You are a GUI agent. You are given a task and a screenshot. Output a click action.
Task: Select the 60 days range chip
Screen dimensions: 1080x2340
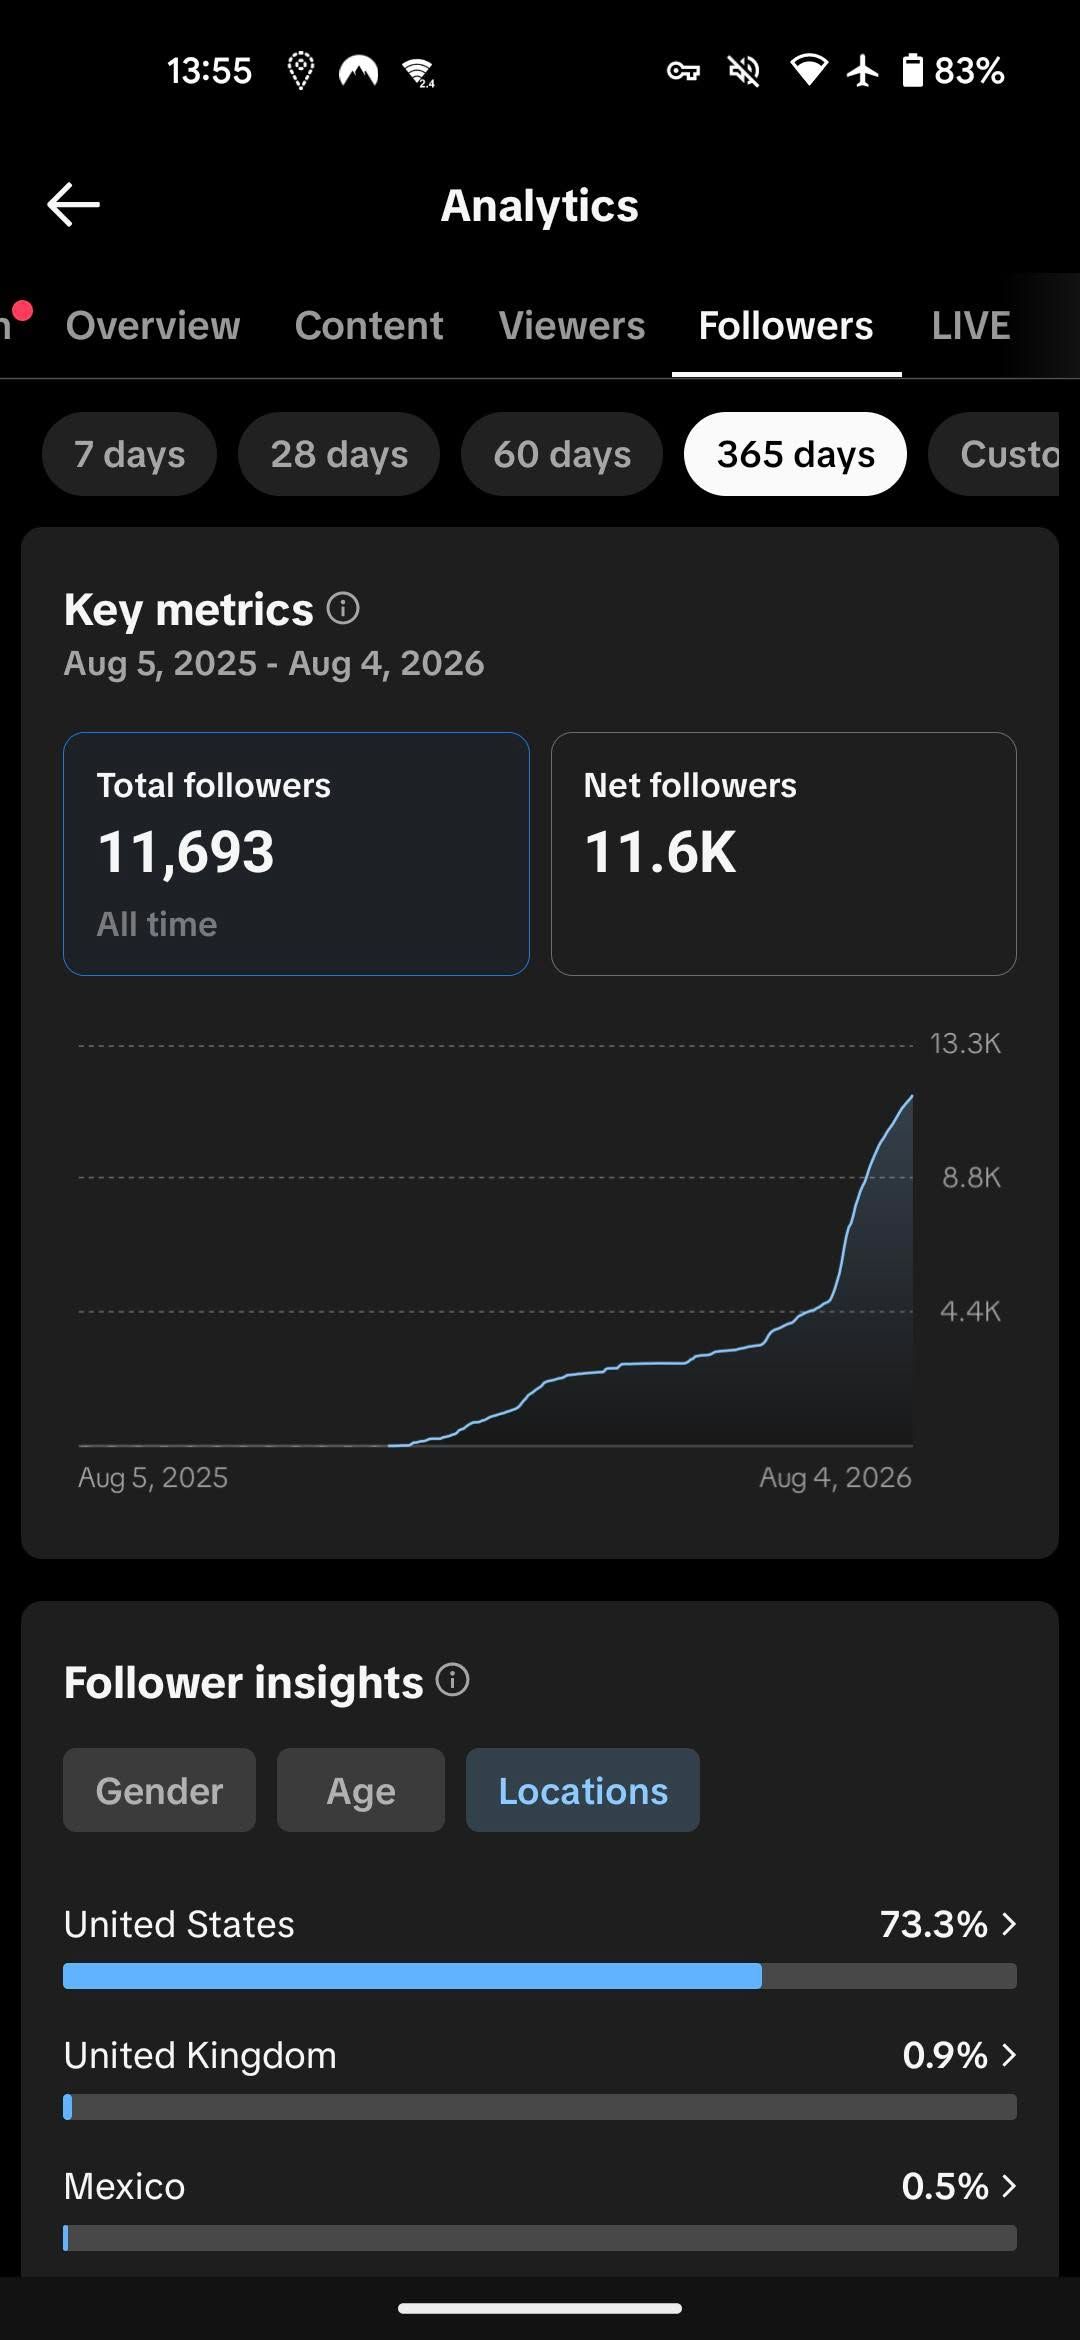[x=562, y=454]
